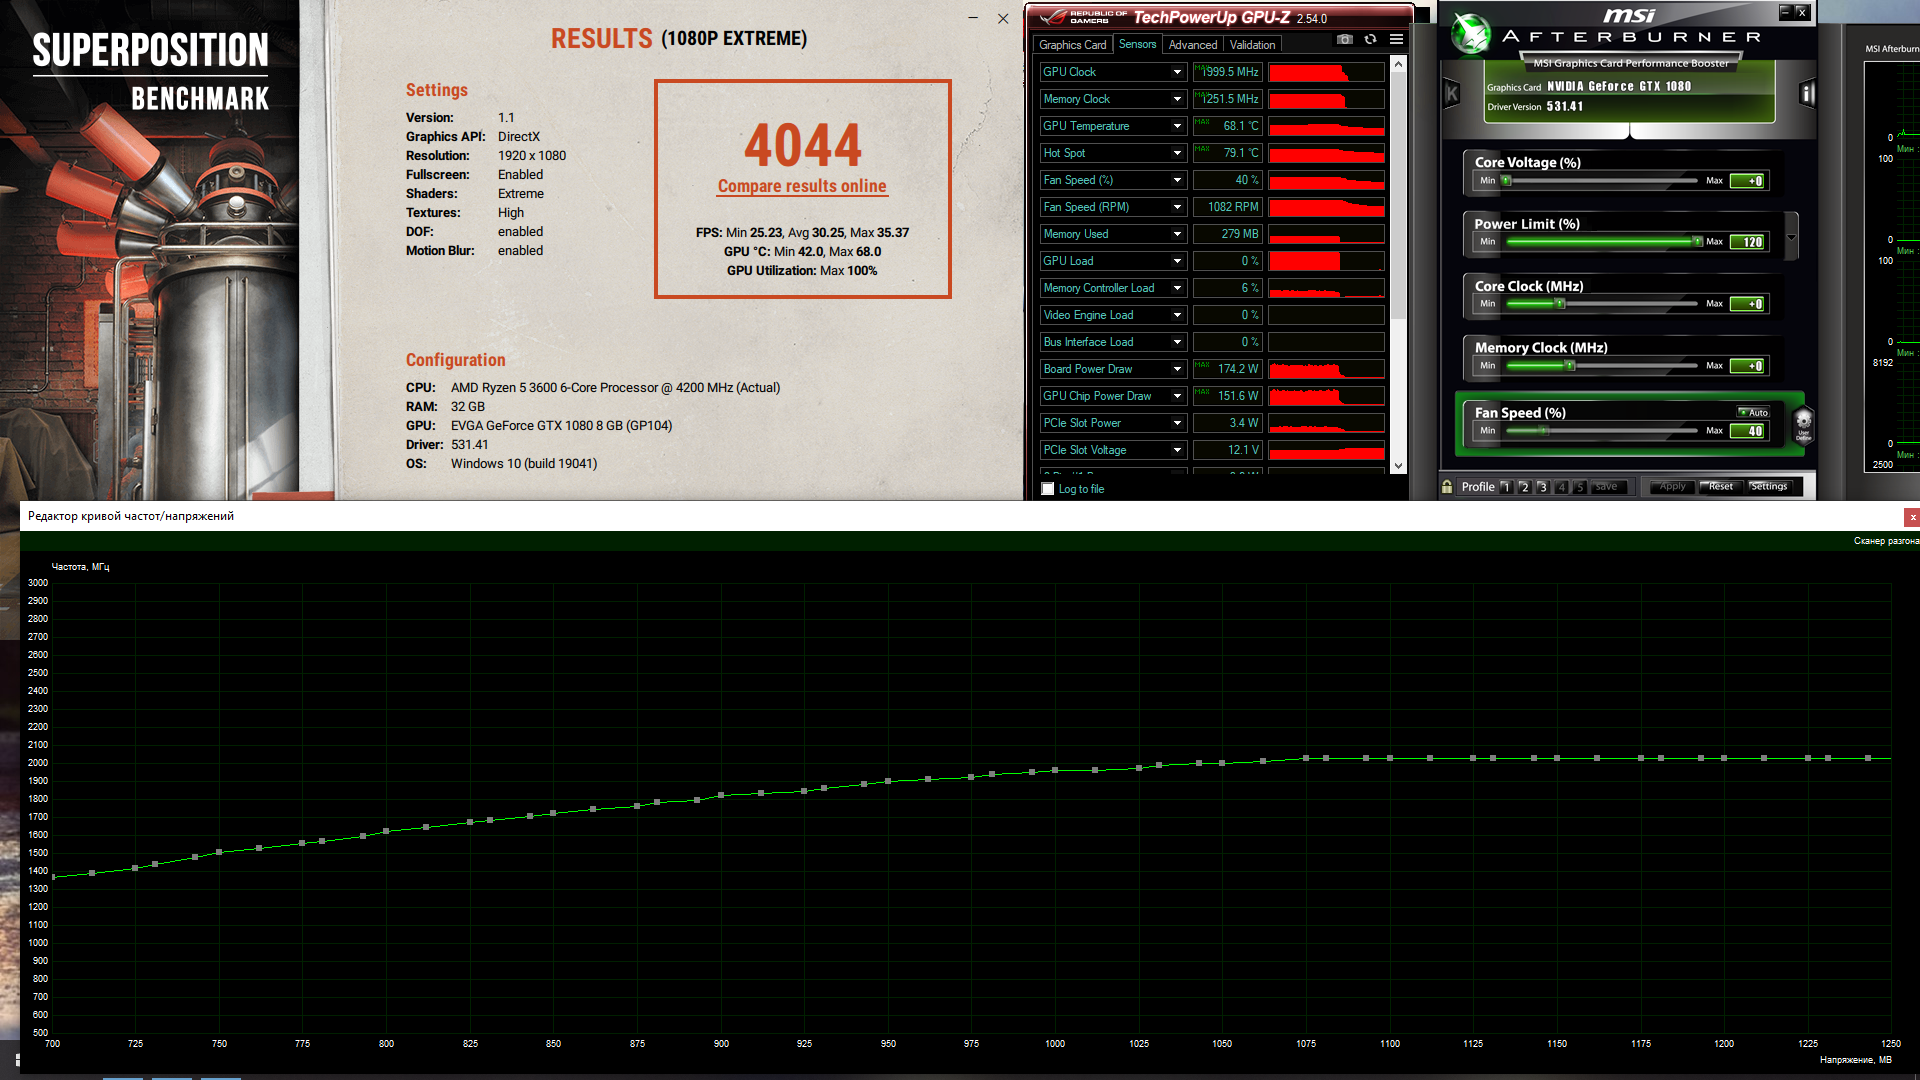This screenshot has width=1920, height=1080.
Task: Click the GPU-Z refresh sensors icon
Action: (x=1370, y=40)
